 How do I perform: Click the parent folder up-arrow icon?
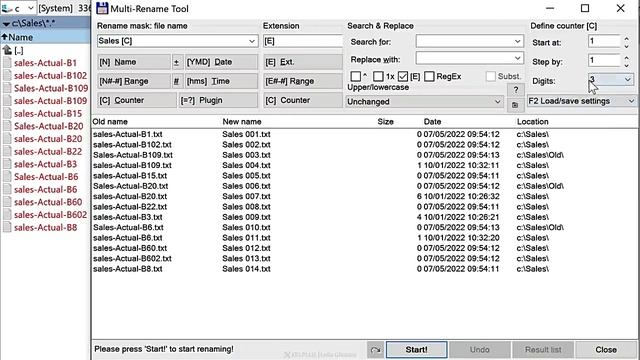(7, 50)
